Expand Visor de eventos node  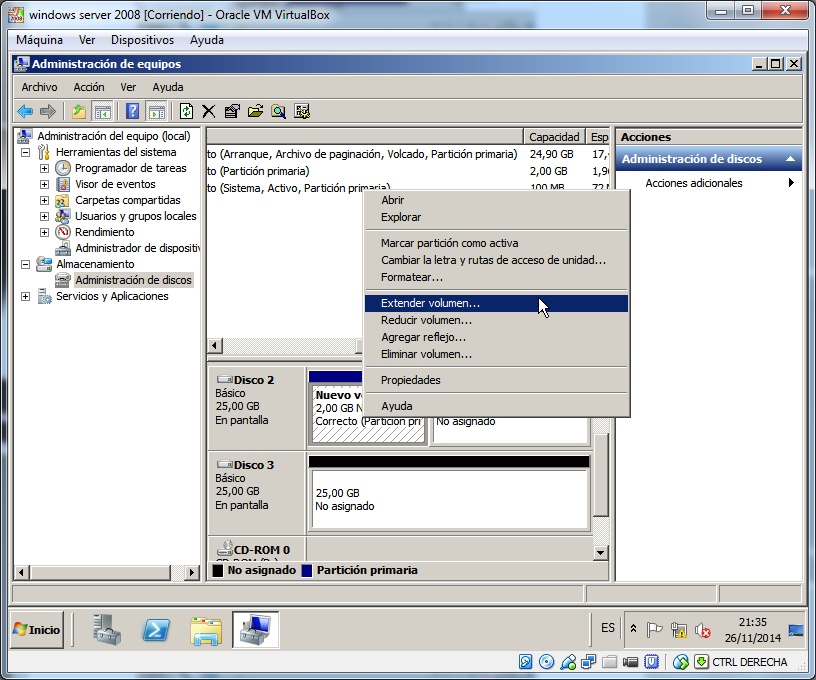(x=45, y=185)
